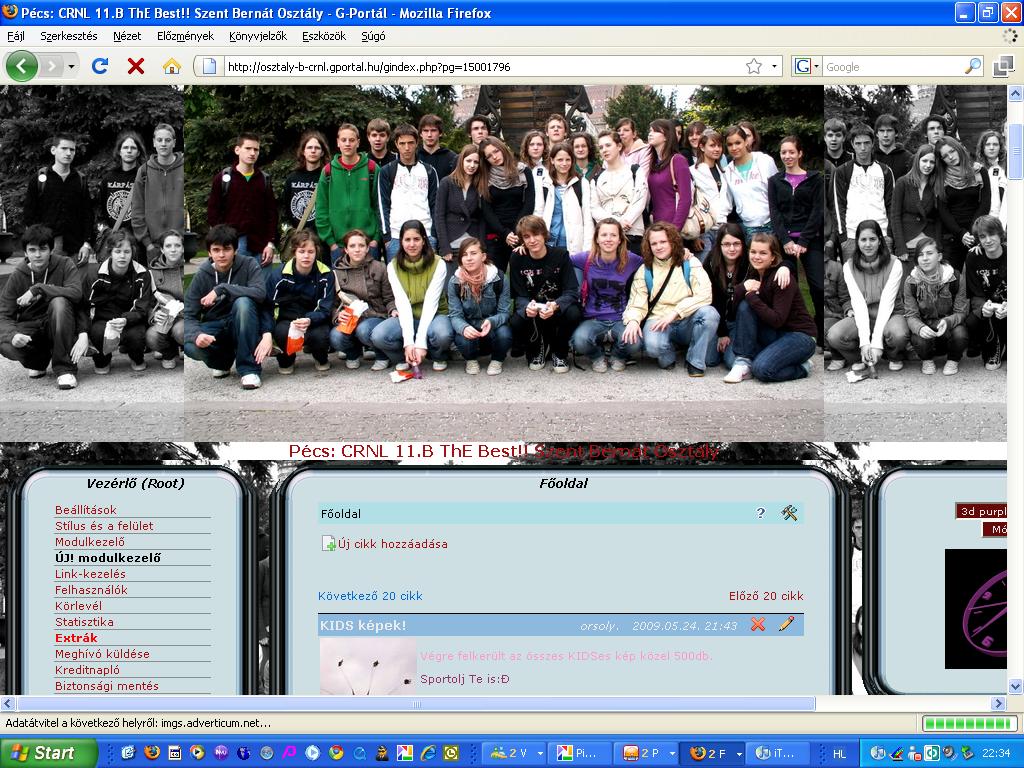Open the help question mark in the Főoldal bar
This screenshot has width=1024, height=768.
(760, 513)
